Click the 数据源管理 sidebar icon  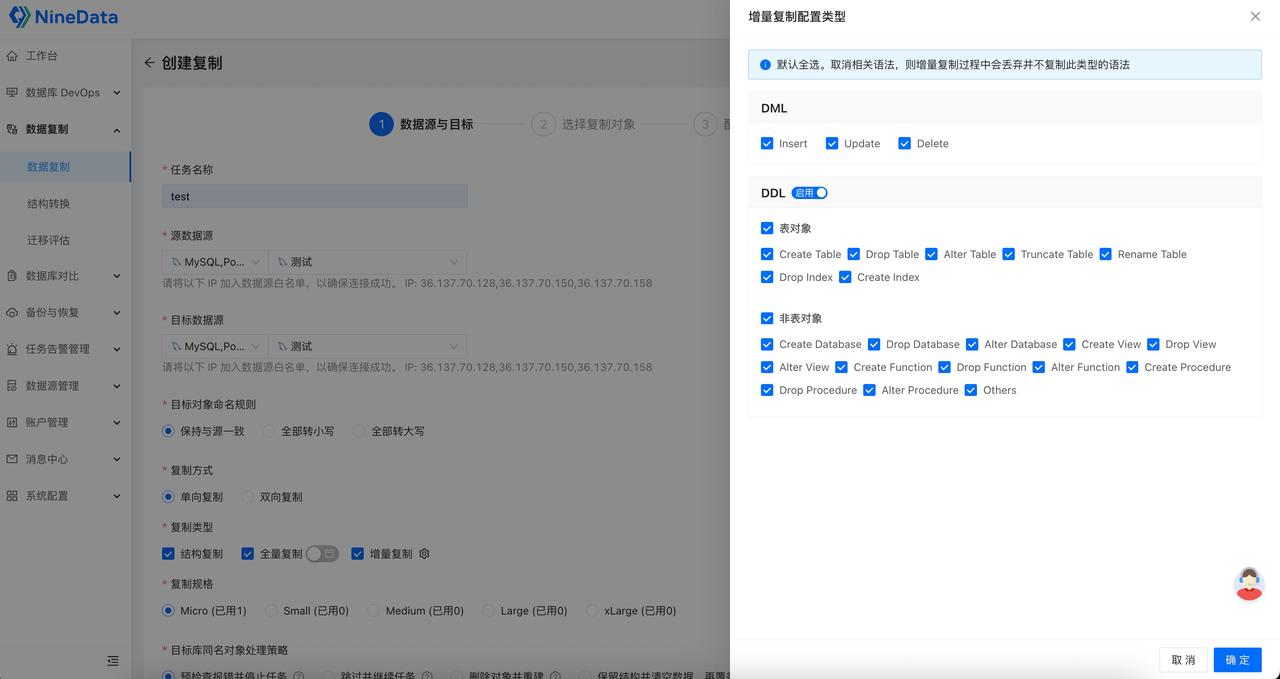12,386
